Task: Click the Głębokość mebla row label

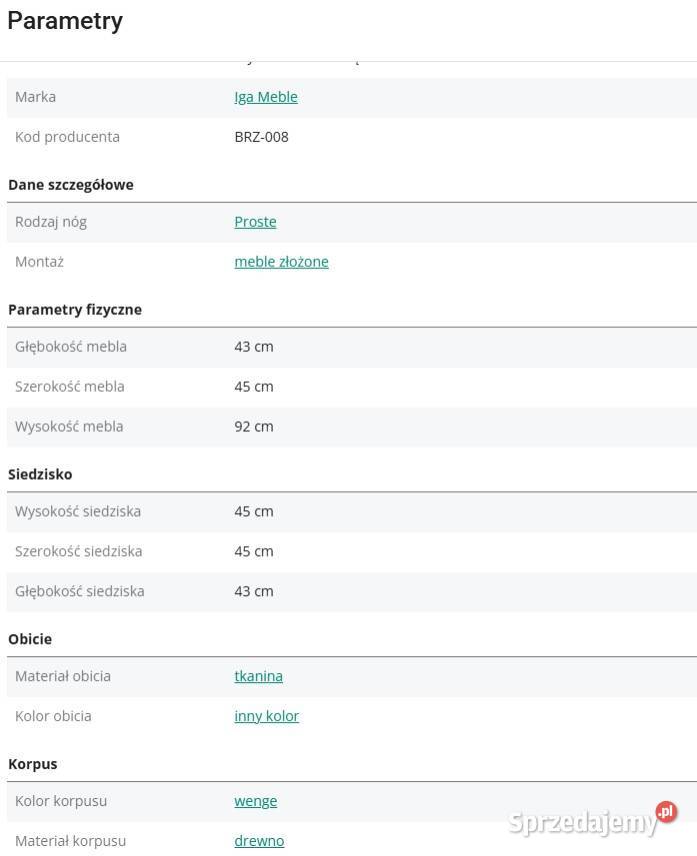Action: (71, 347)
